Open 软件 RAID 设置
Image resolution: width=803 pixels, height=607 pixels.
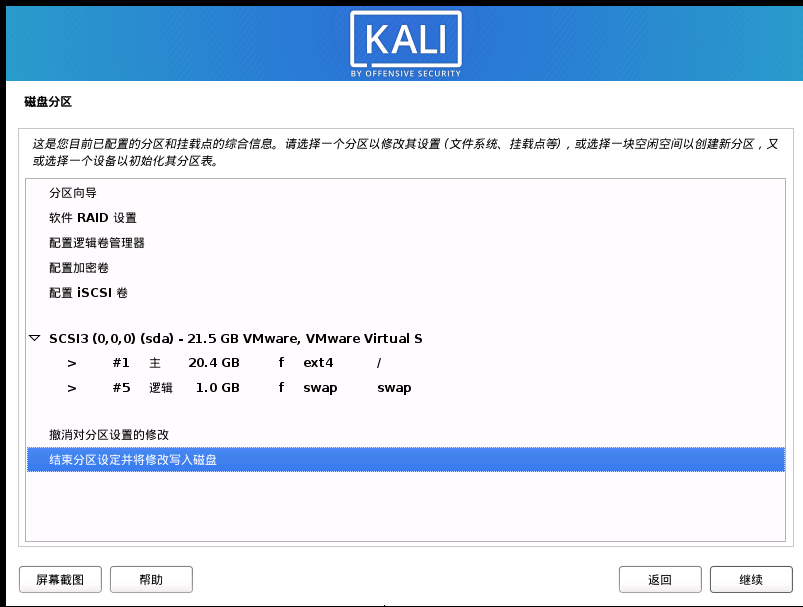pyautogui.click(x=93, y=218)
